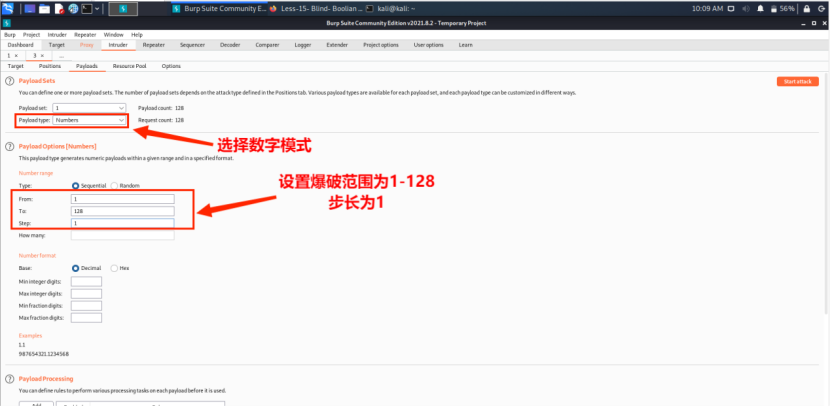The height and width of the screenshot is (407, 830).
Task: Switch to the Decoder tab
Action: (230, 45)
